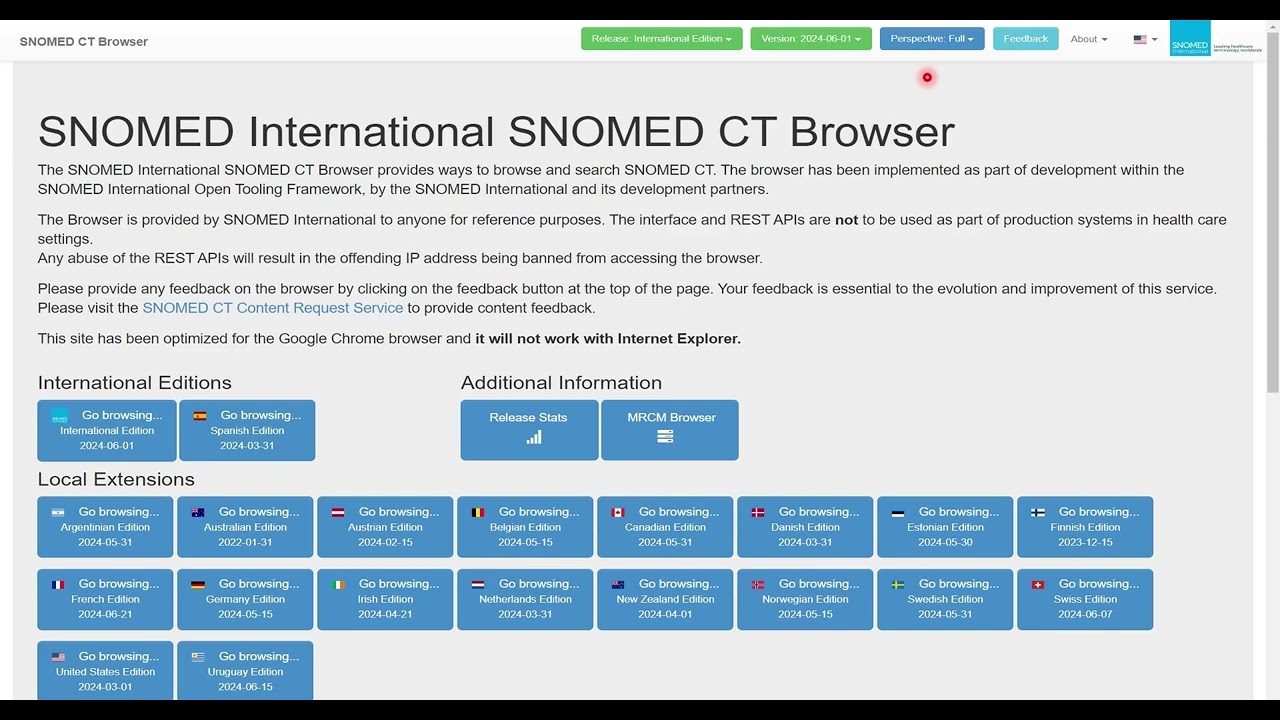Browse the Canadian Edition
The height and width of the screenshot is (720, 1280).
click(x=665, y=527)
